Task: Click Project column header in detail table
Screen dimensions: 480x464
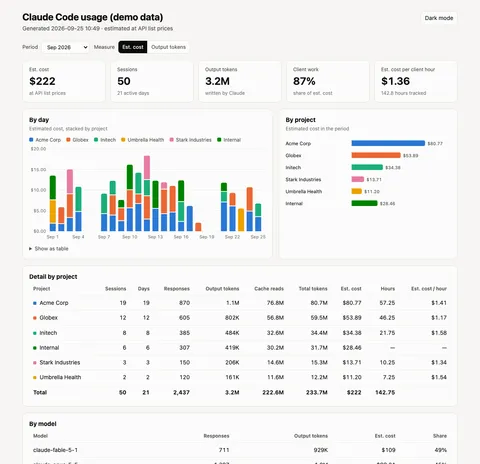Action: [x=41, y=289]
